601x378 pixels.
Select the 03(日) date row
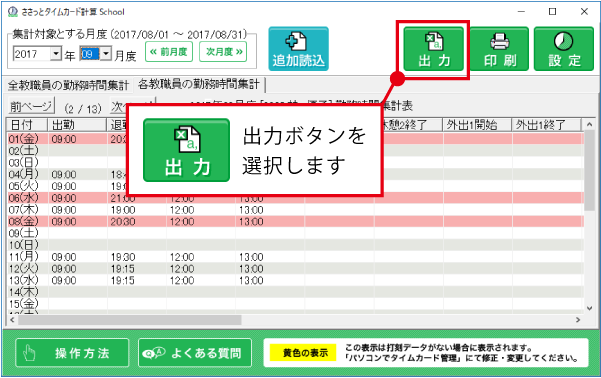click(x=296, y=163)
